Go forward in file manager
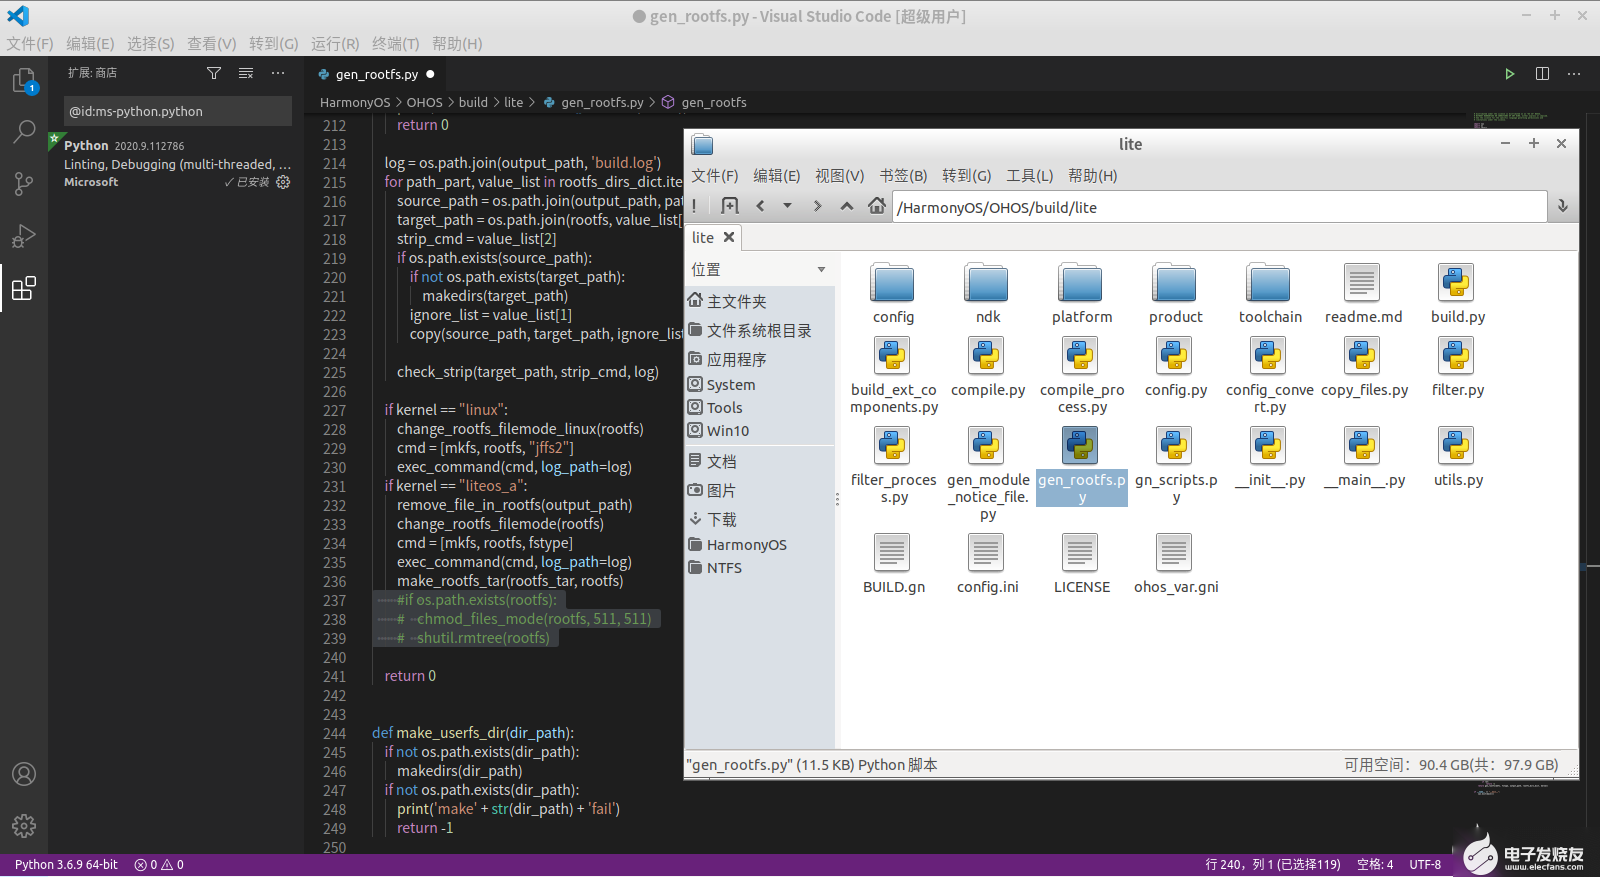The height and width of the screenshot is (877, 1600). 817,206
